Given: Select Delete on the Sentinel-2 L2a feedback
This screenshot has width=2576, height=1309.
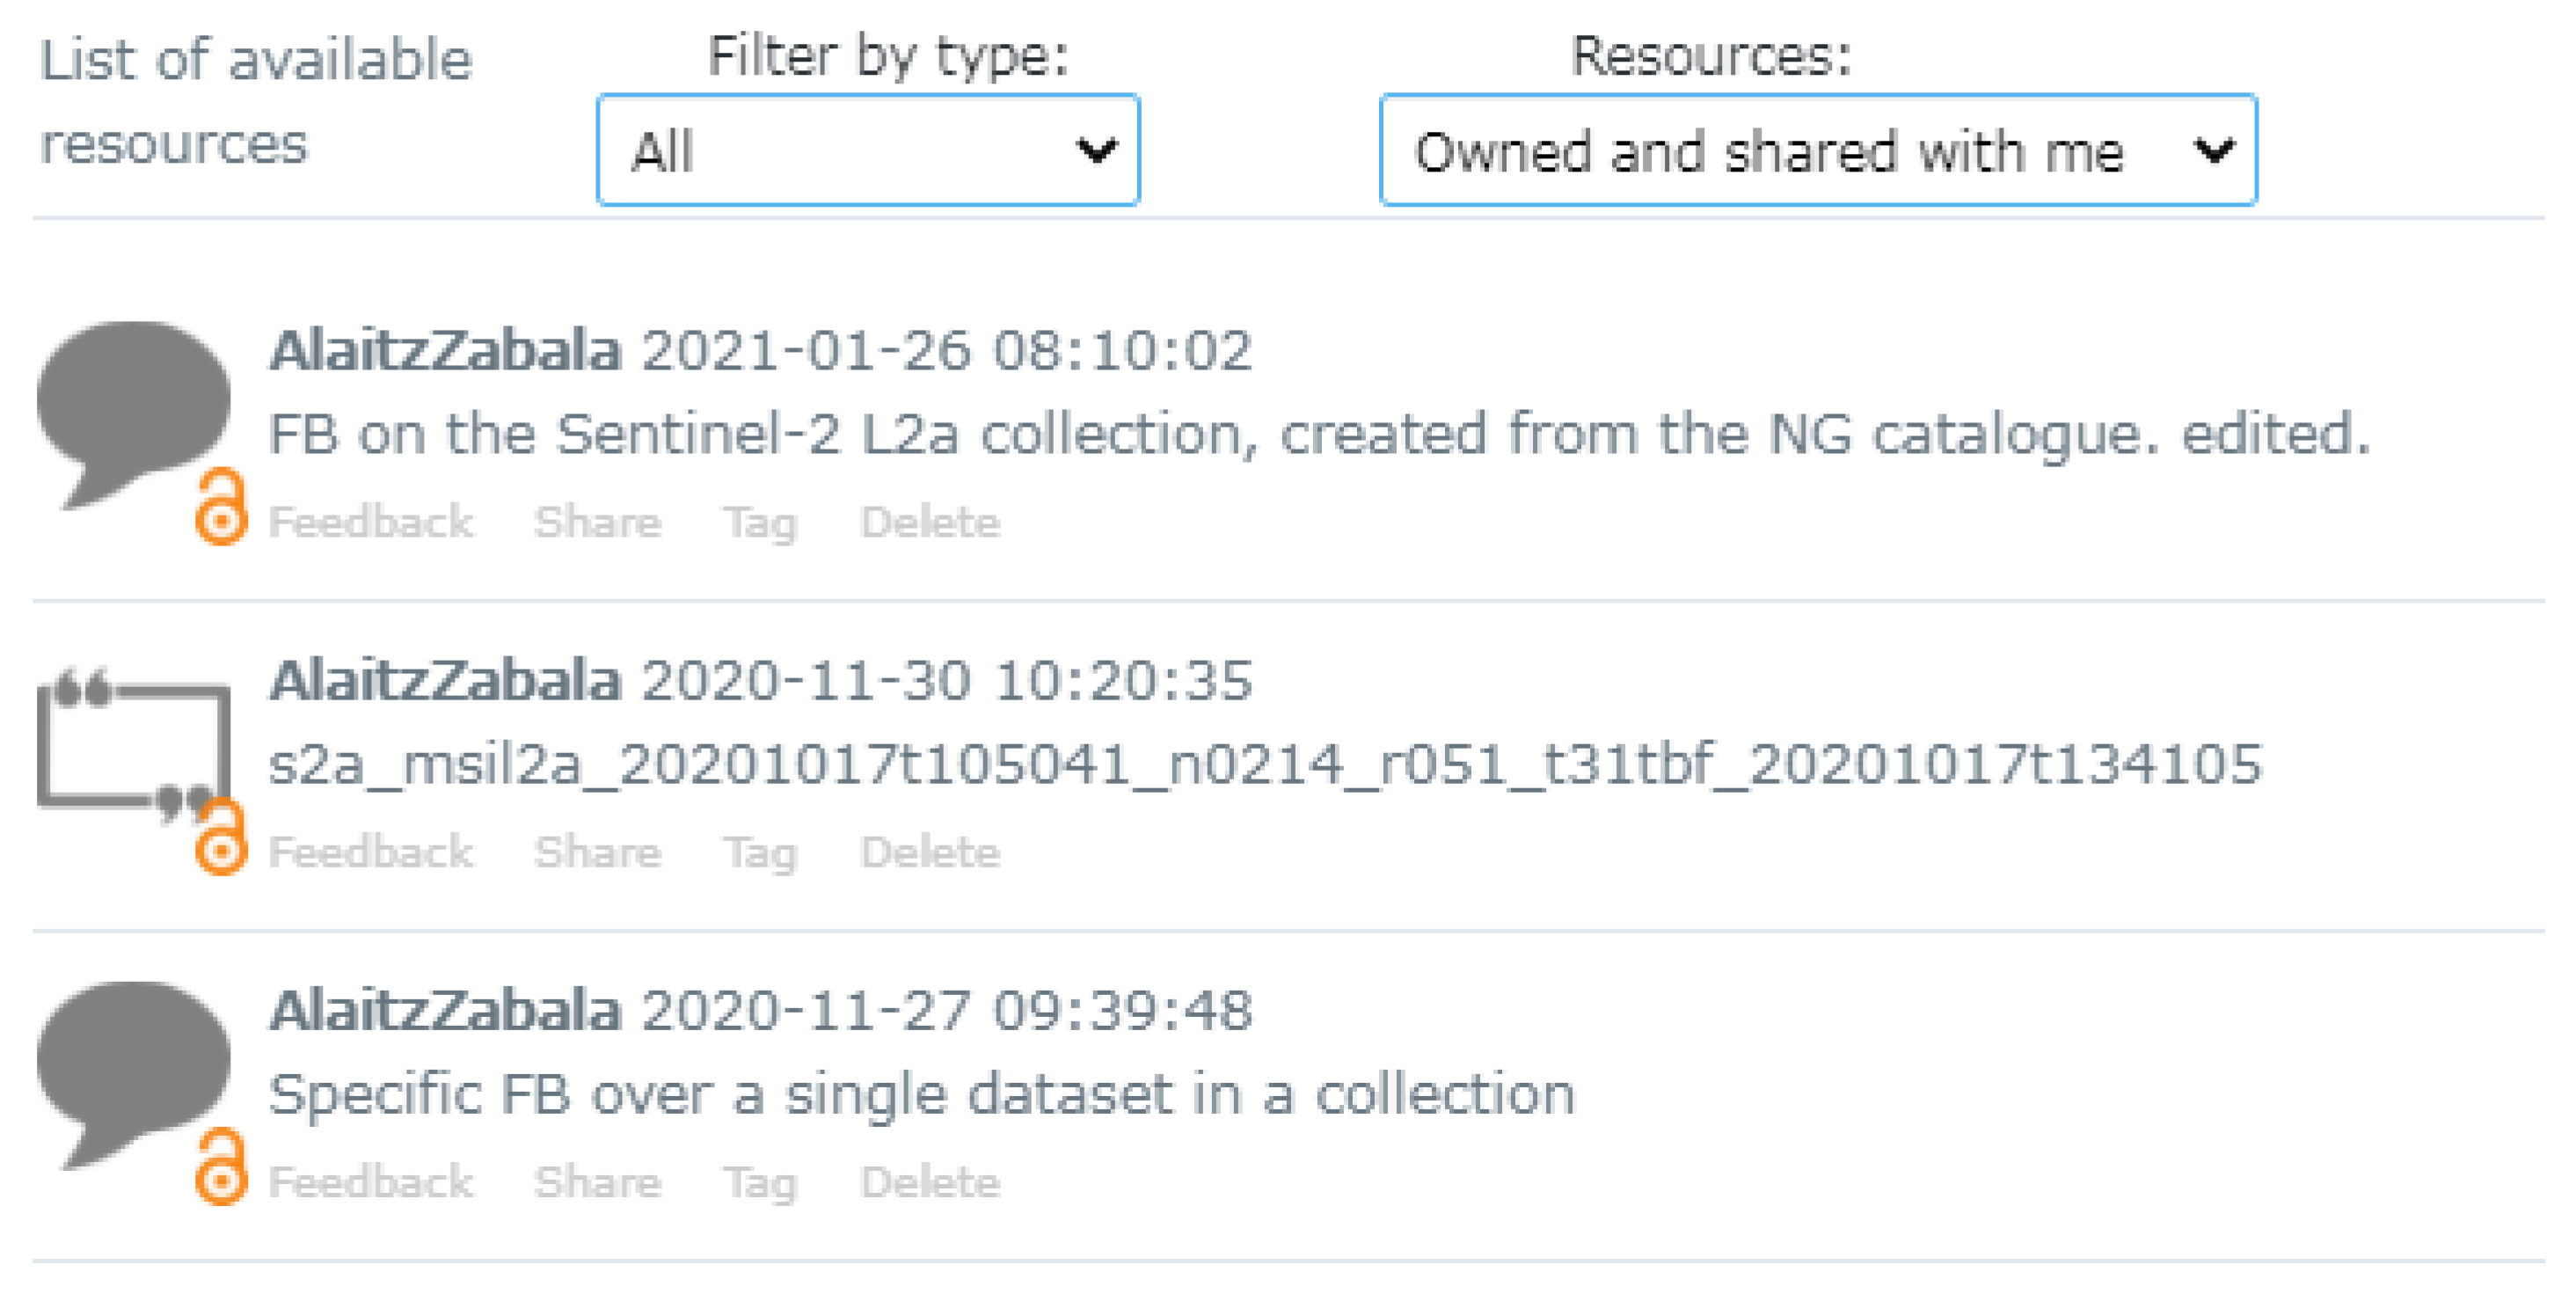Looking at the screenshot, I should [930, 521].
